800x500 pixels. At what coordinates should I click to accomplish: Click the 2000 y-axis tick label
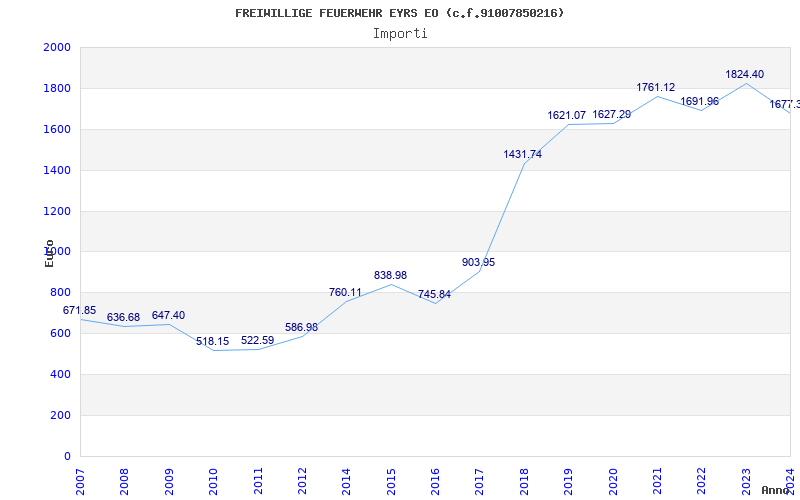click(57, 48)
